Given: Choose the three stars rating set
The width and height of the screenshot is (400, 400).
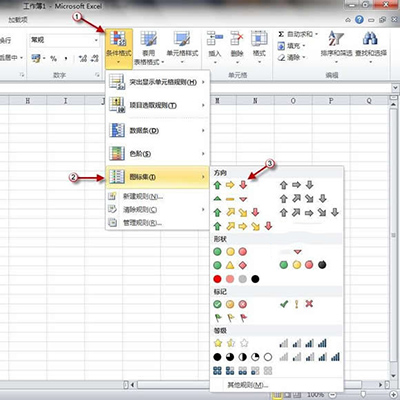Looking at the screenshot, I should pos(231,343).
